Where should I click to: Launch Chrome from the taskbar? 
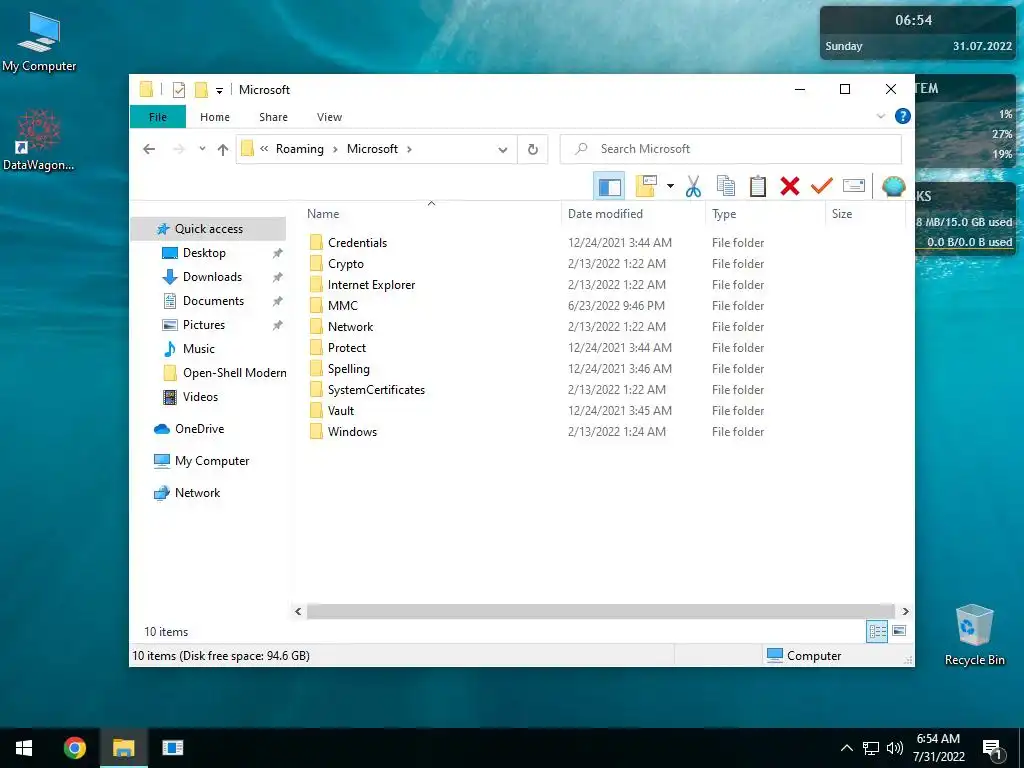[x=74, y=748]
